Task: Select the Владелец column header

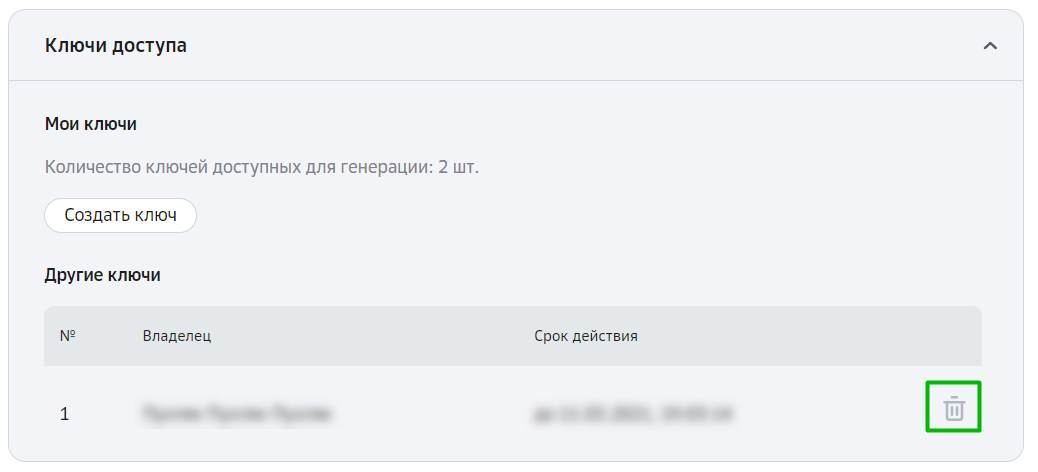Action: click(x=177, y=336)
